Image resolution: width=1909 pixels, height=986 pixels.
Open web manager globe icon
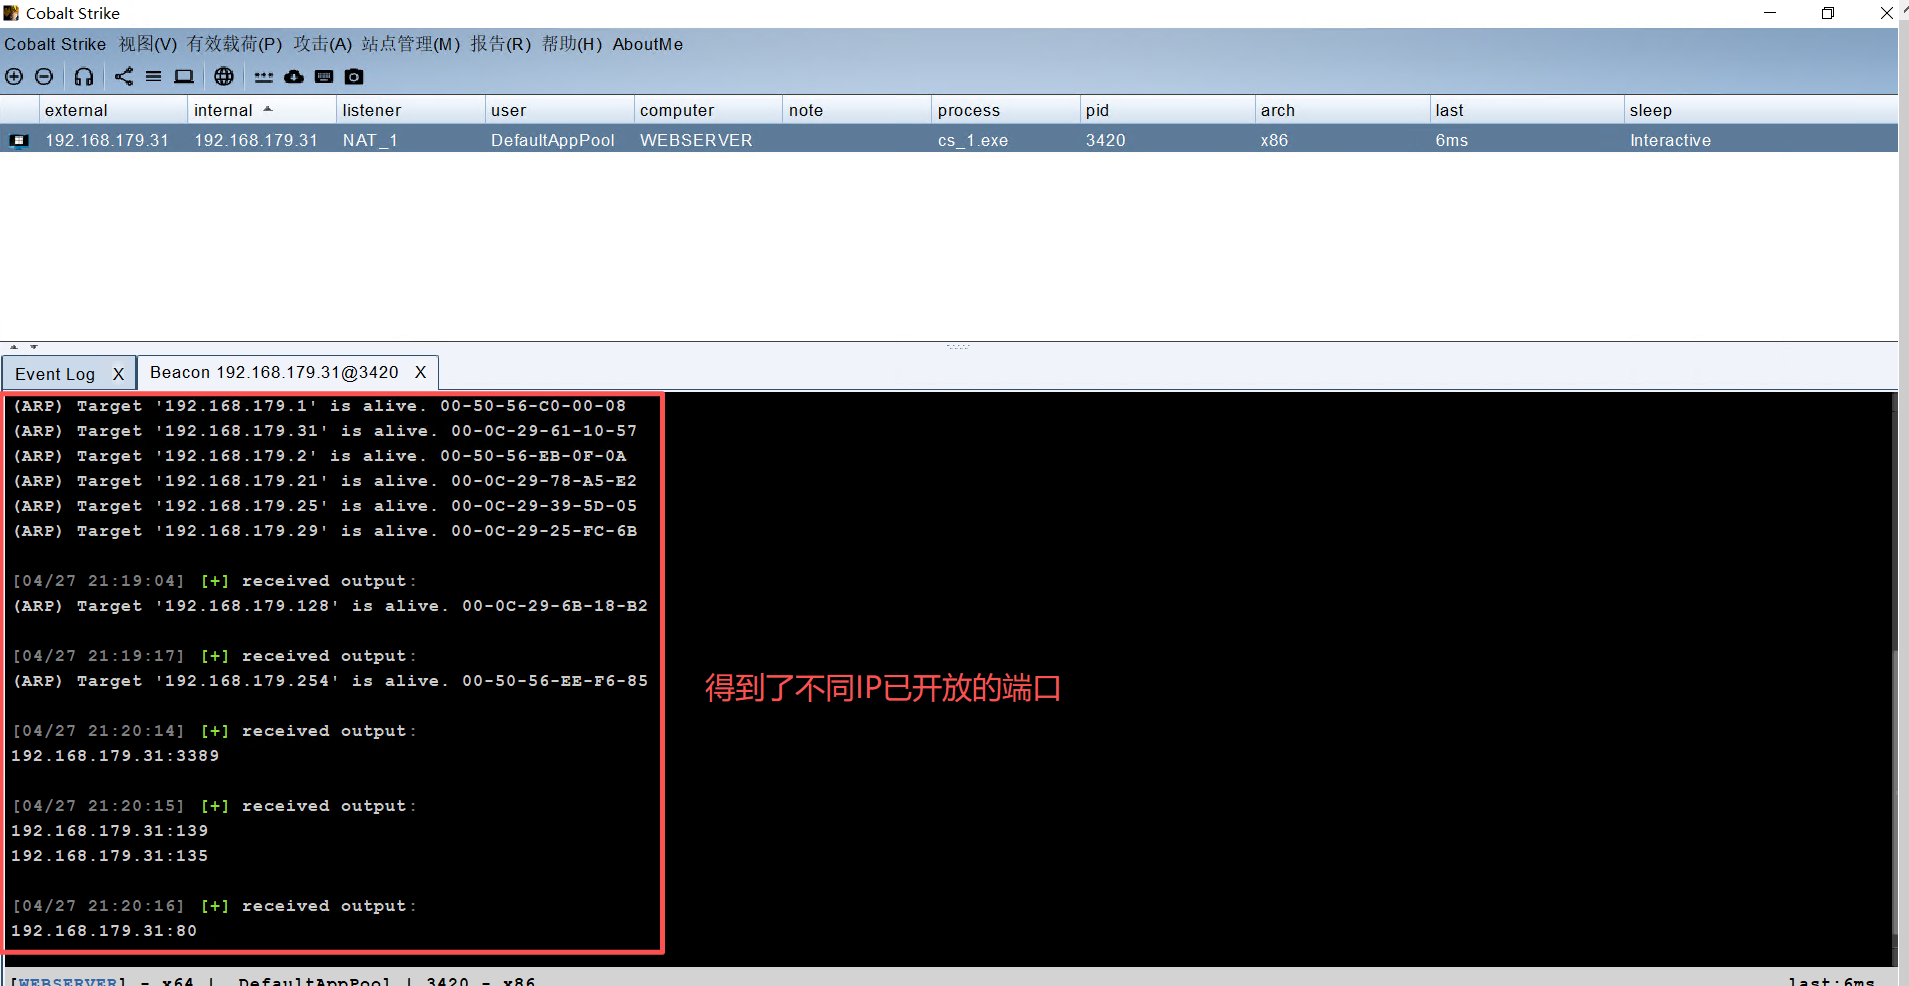point(224,77)
